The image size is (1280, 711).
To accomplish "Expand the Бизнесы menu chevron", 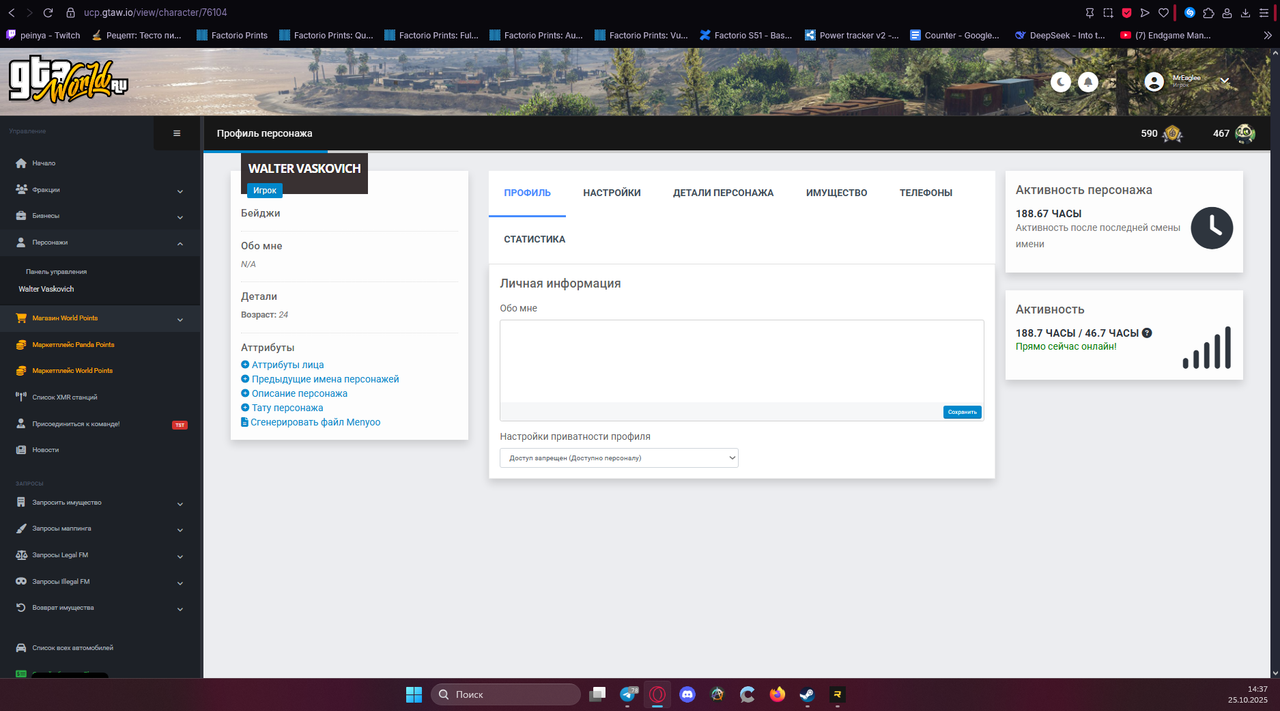I will 180,217.
